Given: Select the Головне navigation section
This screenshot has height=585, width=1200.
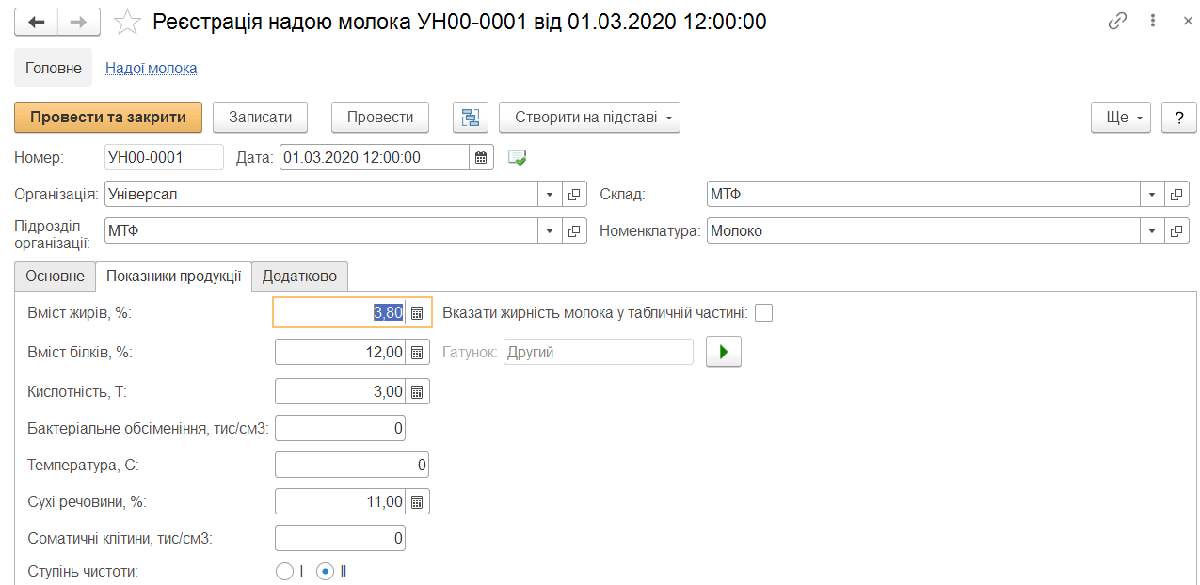Looking at the screenshot, I should [52, 68].
